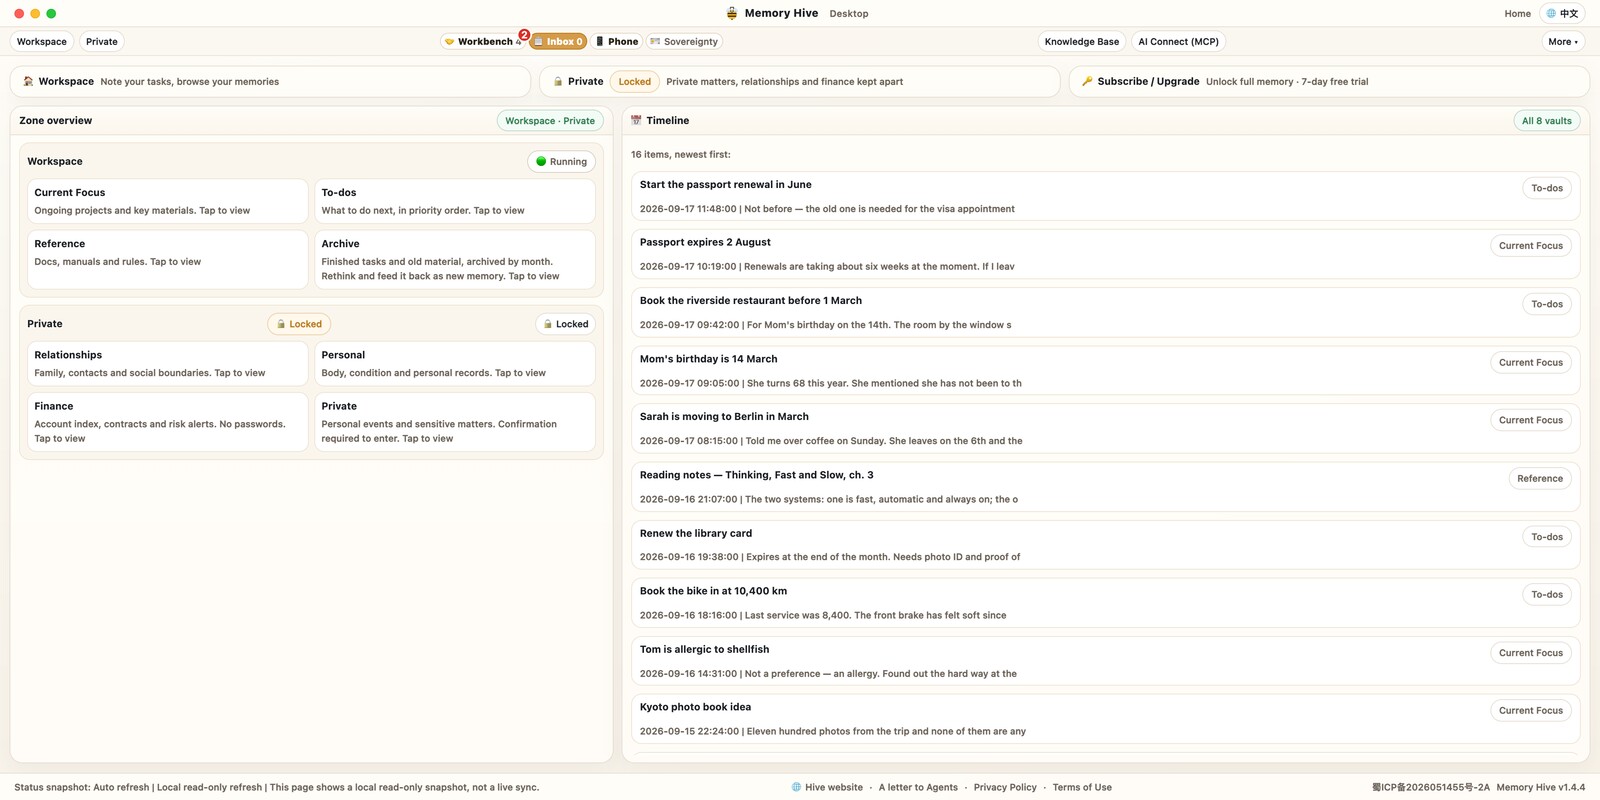The height and width of the screenshot is (800, 1600).
Task: Click the Memory Hive bee logo icon
Action: tap(732, 13)
